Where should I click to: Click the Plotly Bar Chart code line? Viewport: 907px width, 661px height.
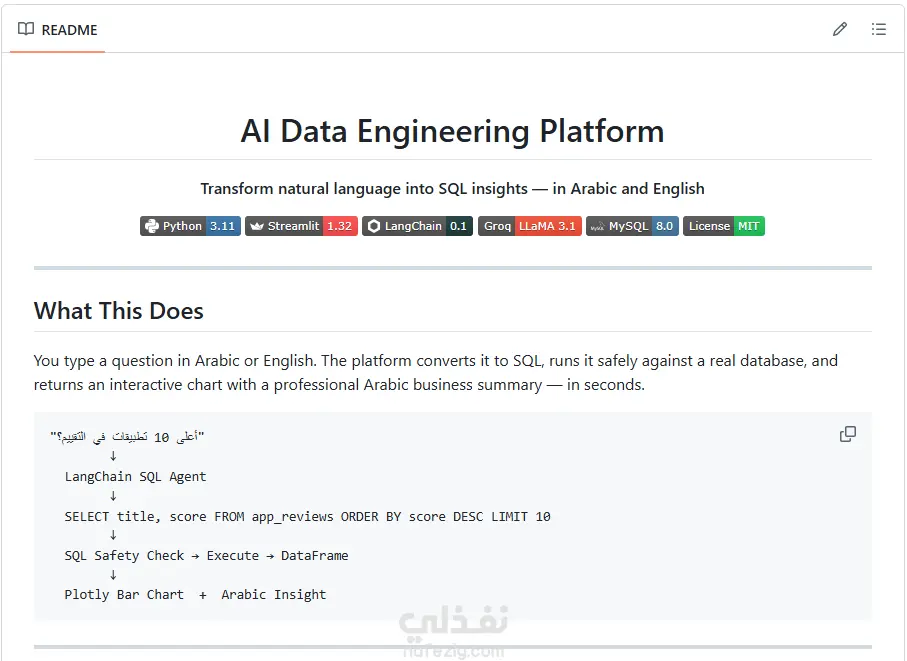point(196,594)
